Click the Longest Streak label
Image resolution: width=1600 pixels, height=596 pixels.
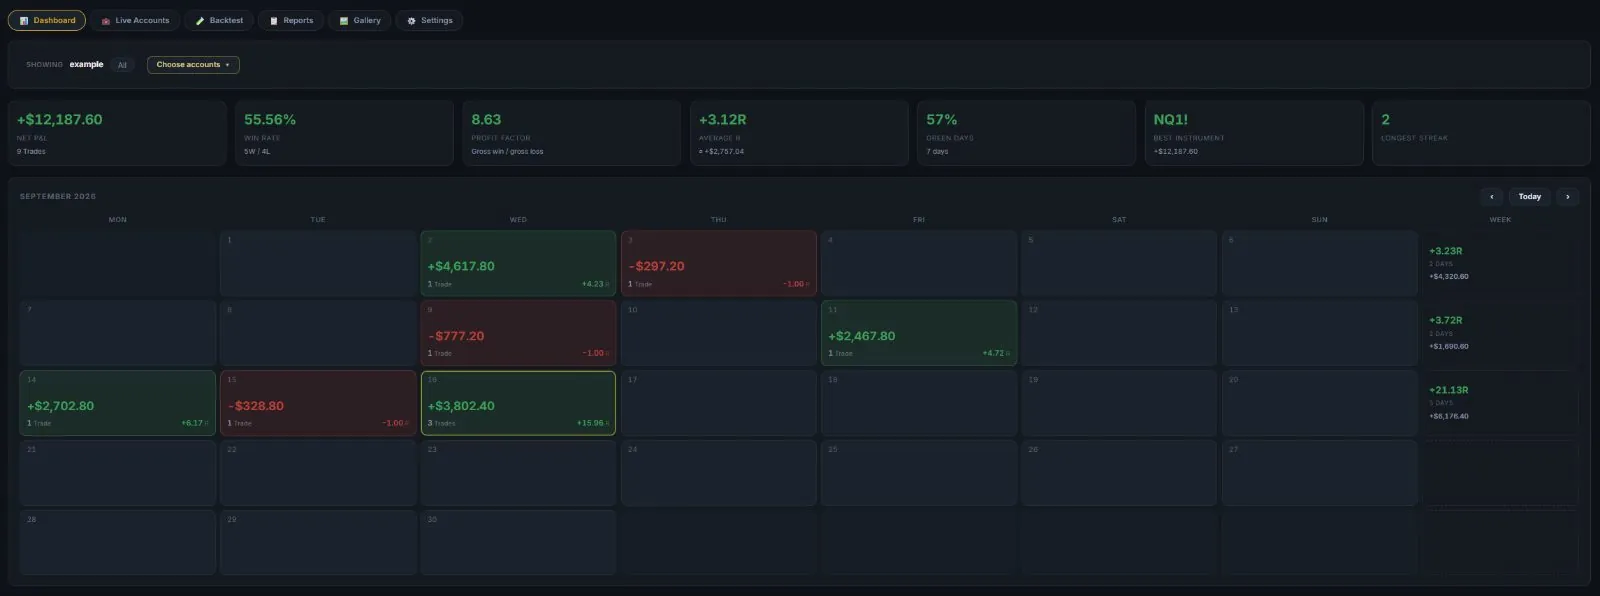pyautogui.click(x=1414, y=138)
